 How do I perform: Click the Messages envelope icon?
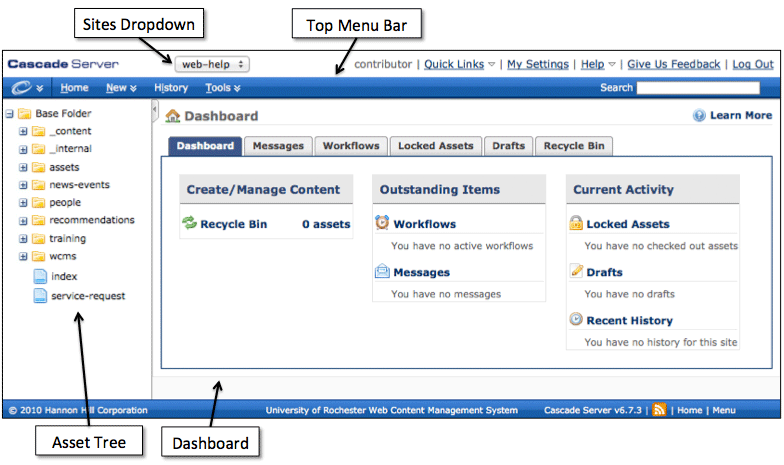coord(382,271)
